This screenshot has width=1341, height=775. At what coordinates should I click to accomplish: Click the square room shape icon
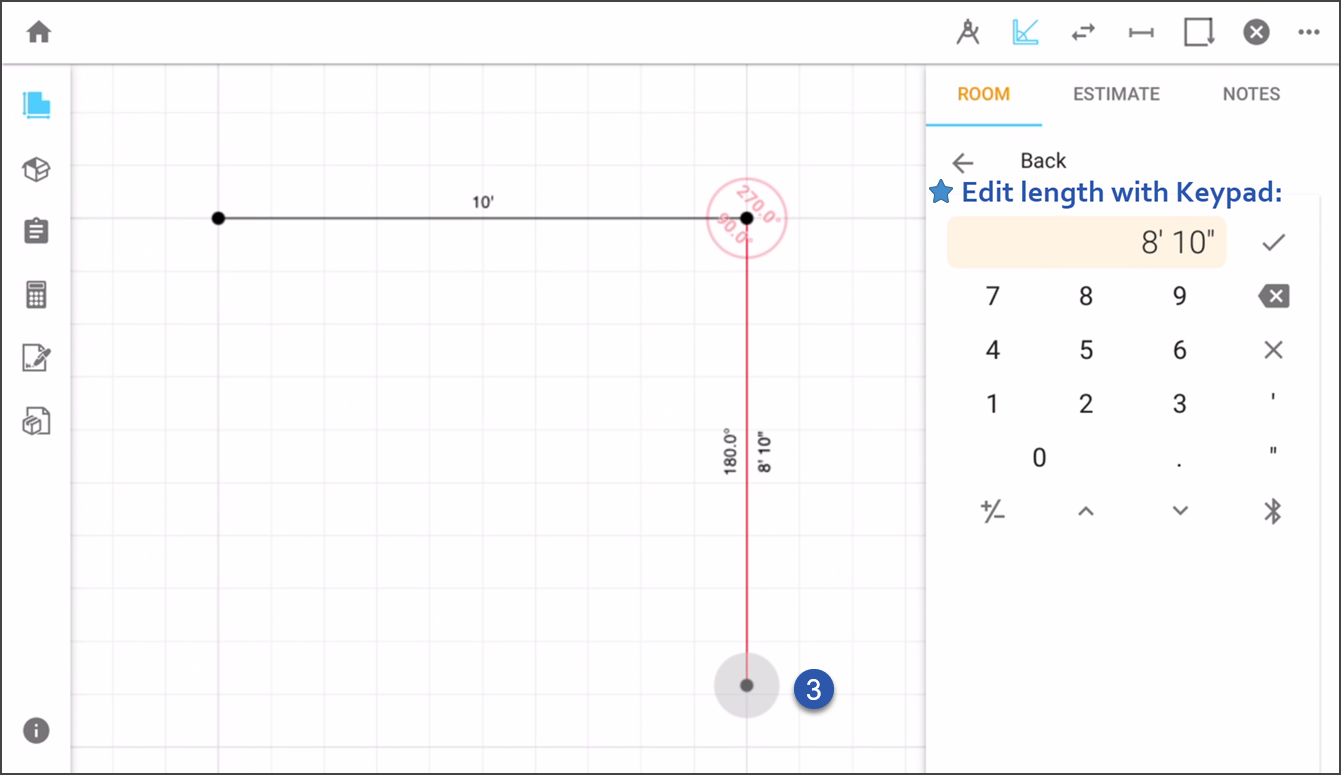[x=1199, y=32]
